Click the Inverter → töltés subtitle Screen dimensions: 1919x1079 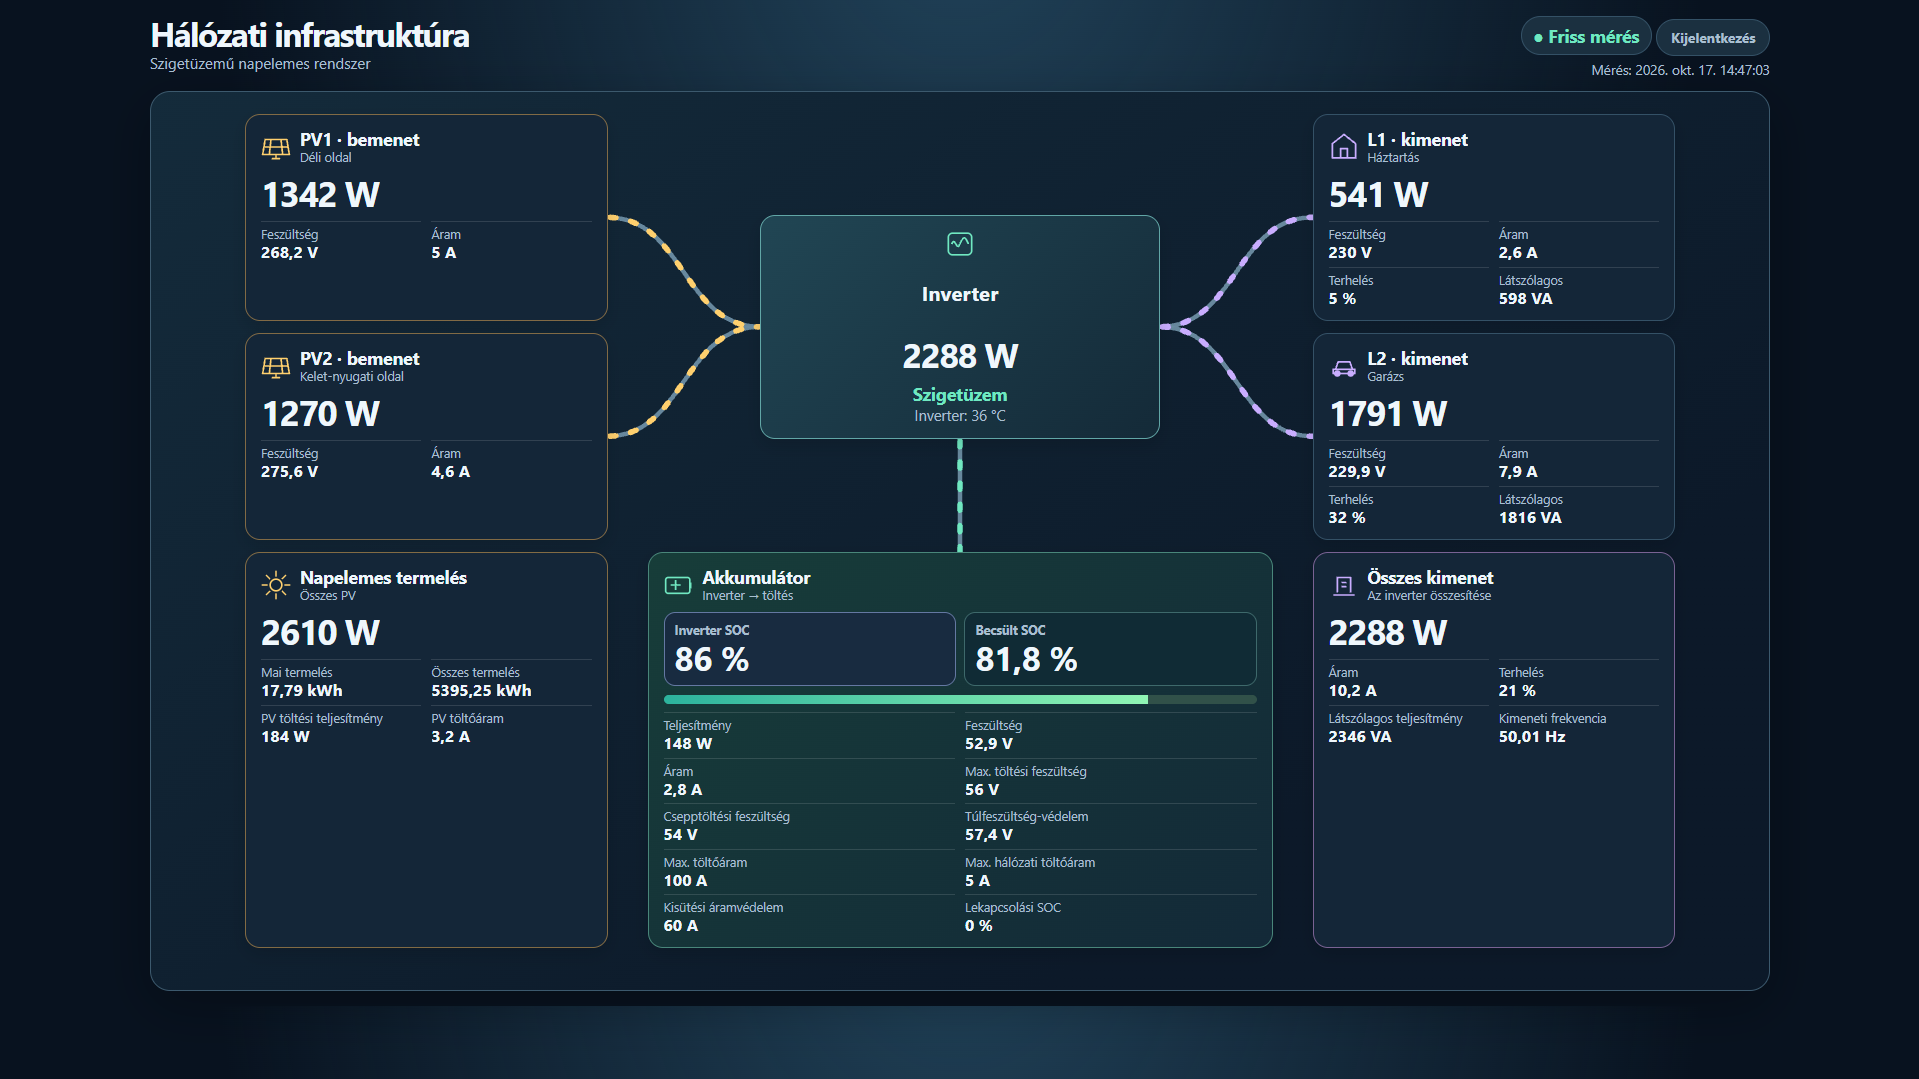(748, 596)
